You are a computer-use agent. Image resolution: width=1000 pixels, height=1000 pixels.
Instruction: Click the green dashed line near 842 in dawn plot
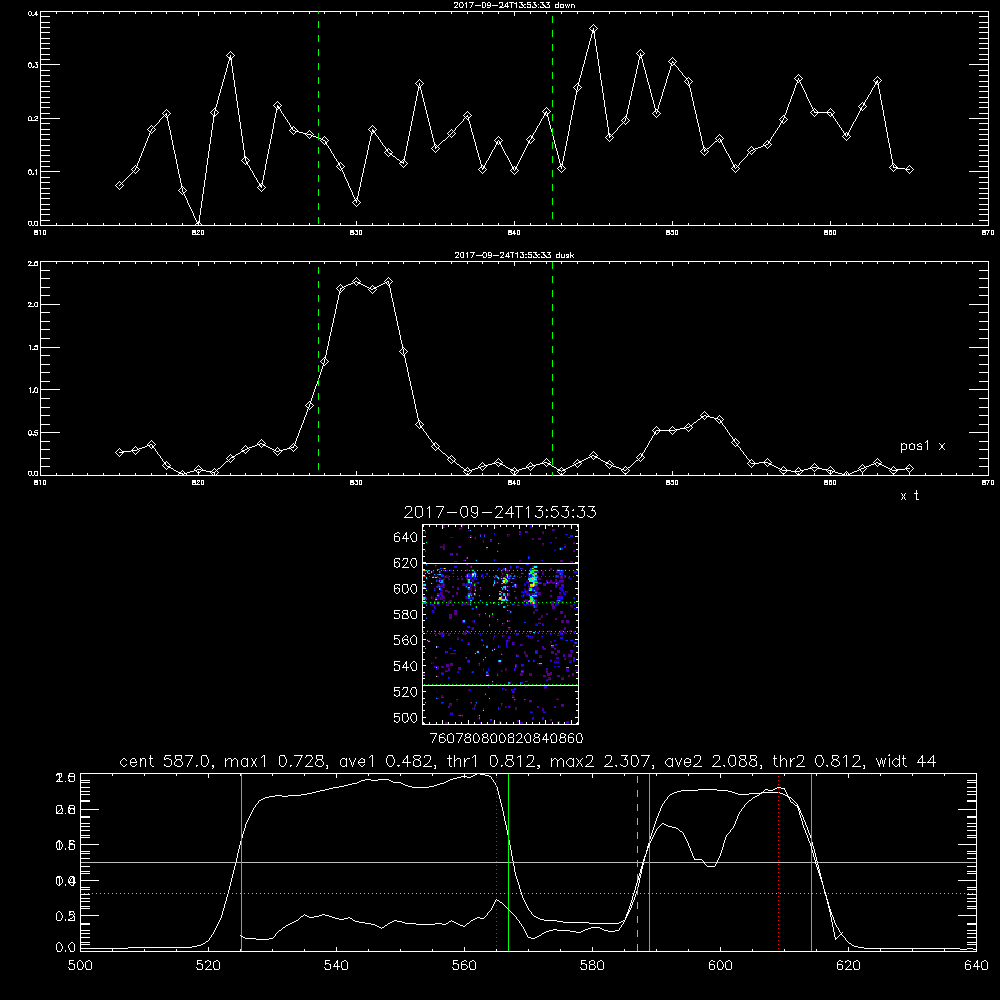click(x=552, y=119)
